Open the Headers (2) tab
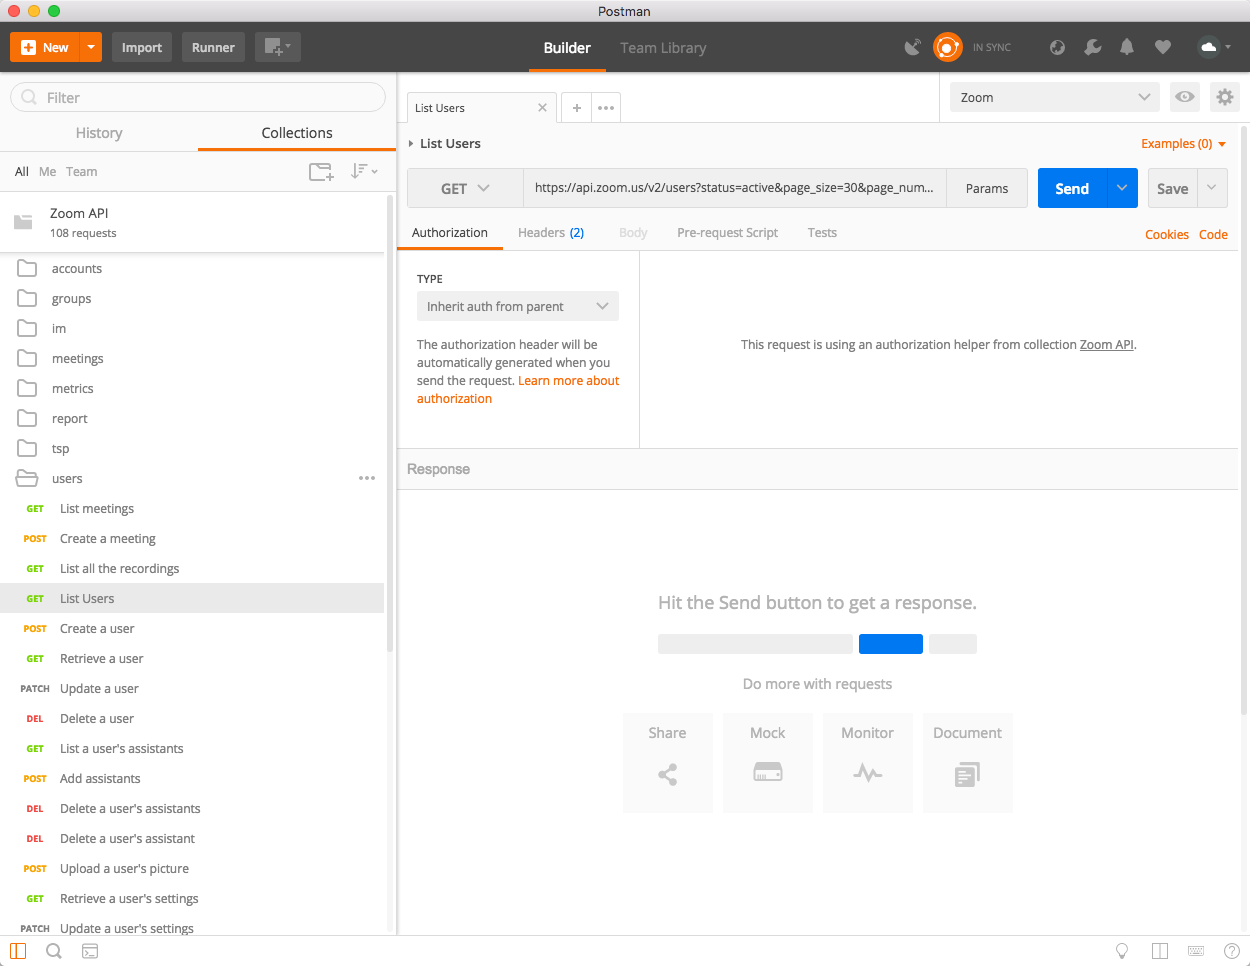1250x966 pixels. [550, 232]
